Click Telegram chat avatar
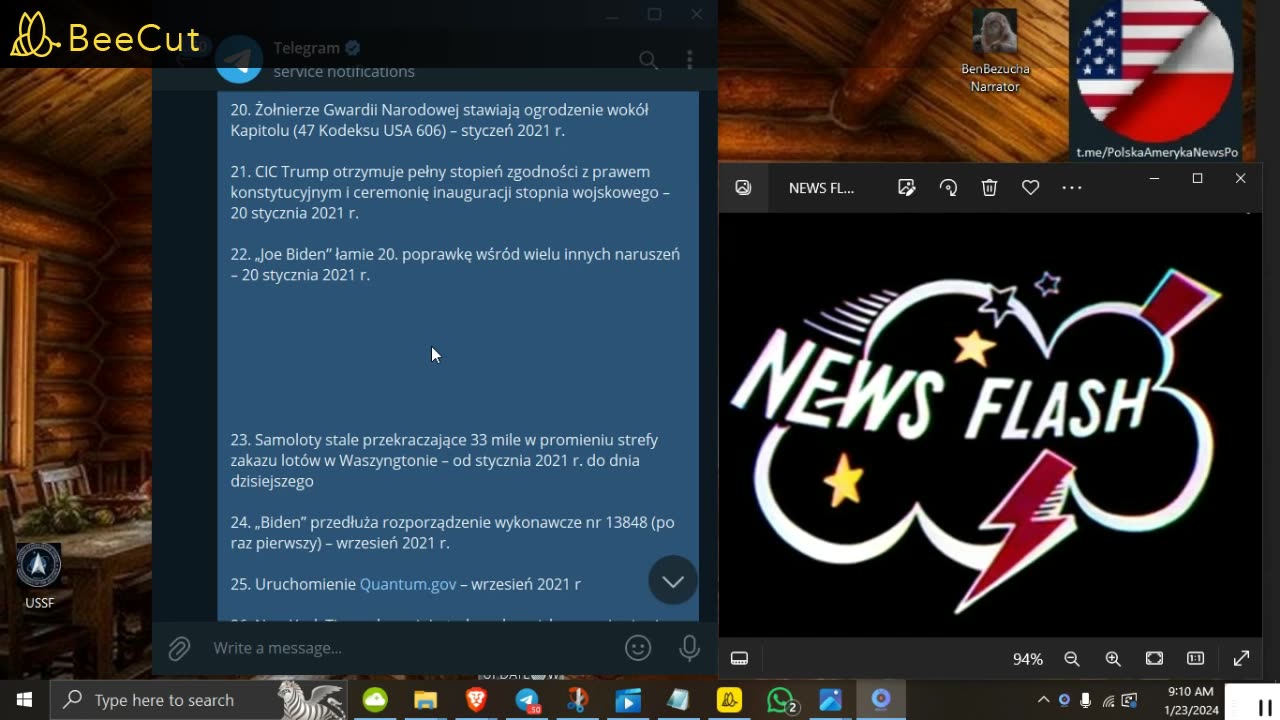1280x720 pixels. [240, 59]
